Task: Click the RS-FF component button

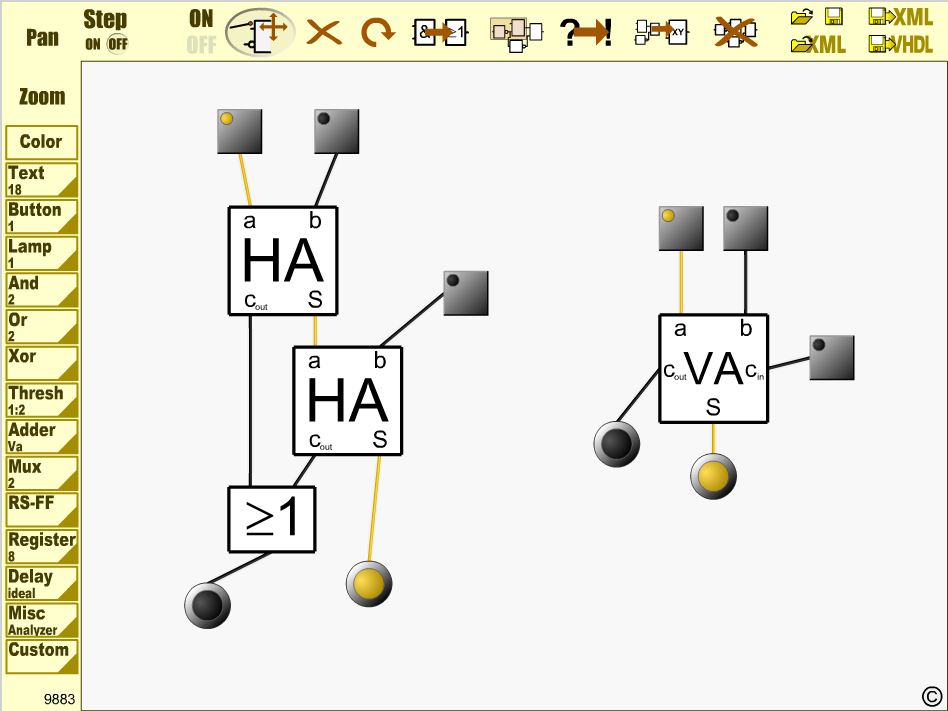Action: coord(41,509)
